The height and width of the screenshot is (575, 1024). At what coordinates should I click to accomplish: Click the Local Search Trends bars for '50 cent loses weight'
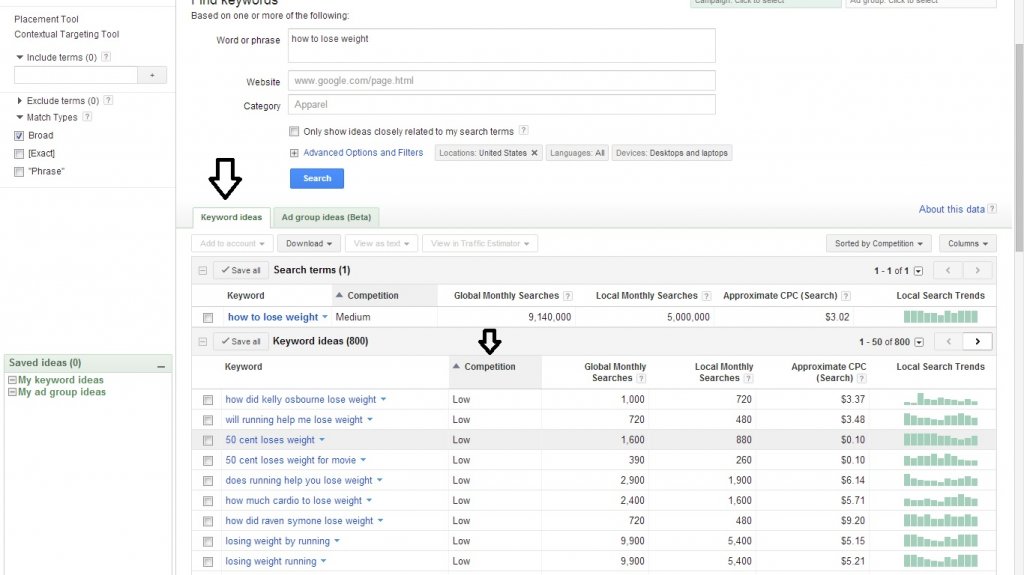click(x=940, y=440)
